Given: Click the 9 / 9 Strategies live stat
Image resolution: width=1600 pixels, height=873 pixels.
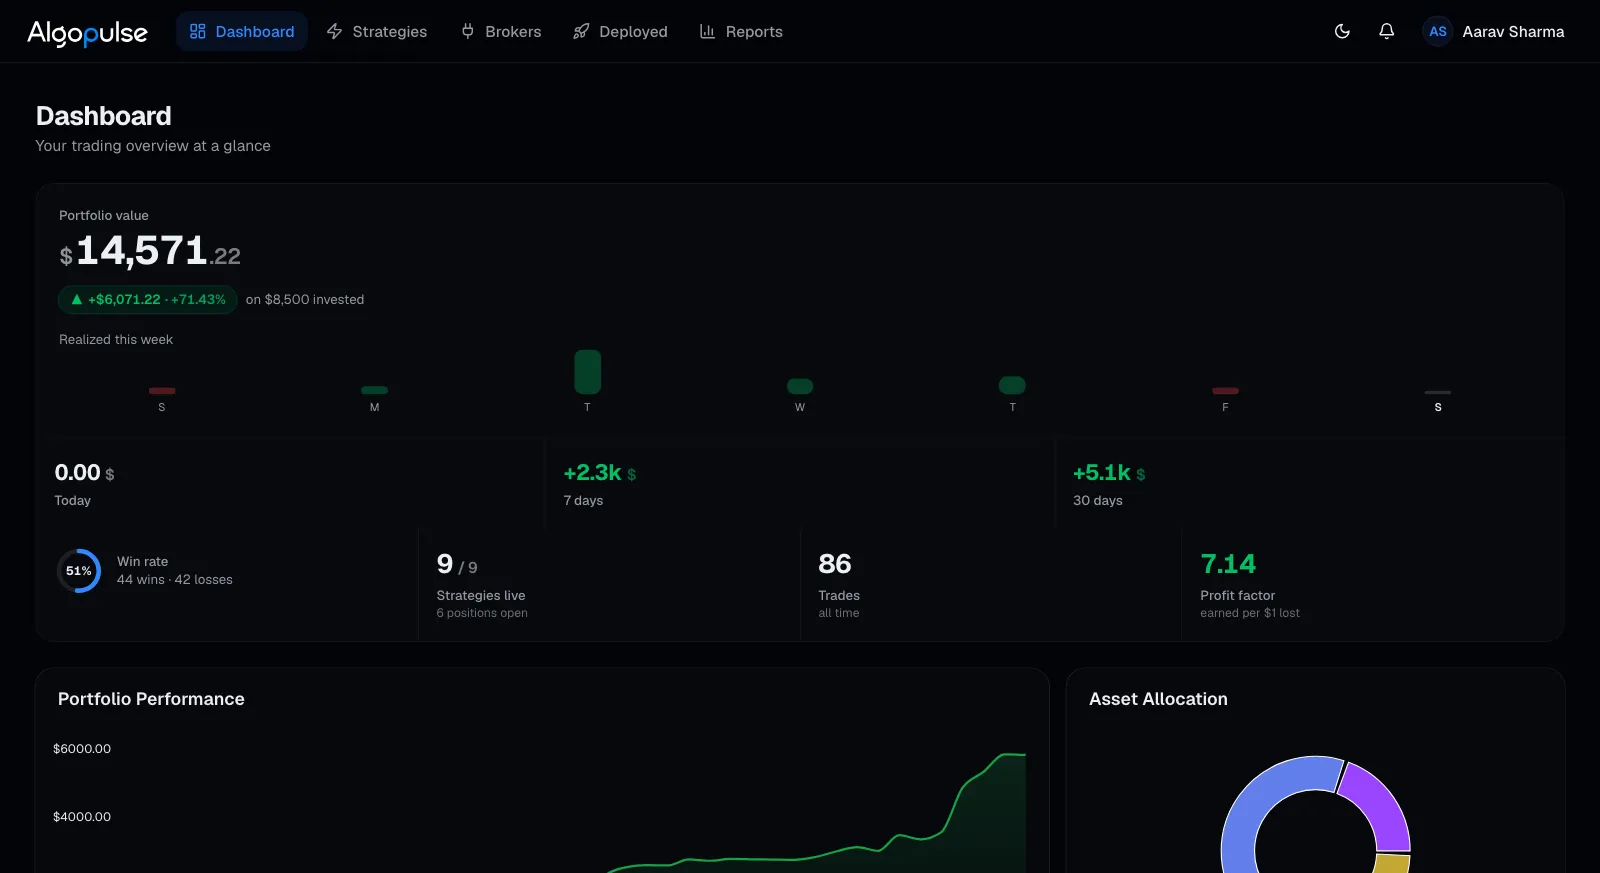Looking at the screenshot, I should click(457, 565).
